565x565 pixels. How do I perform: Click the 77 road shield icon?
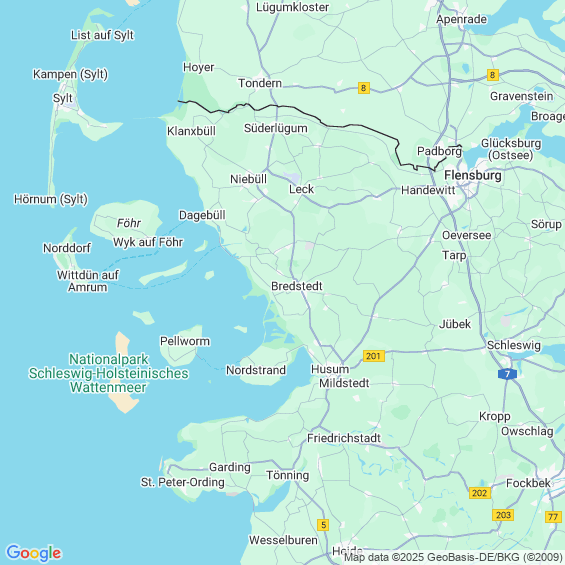click(x=553, y=517)
